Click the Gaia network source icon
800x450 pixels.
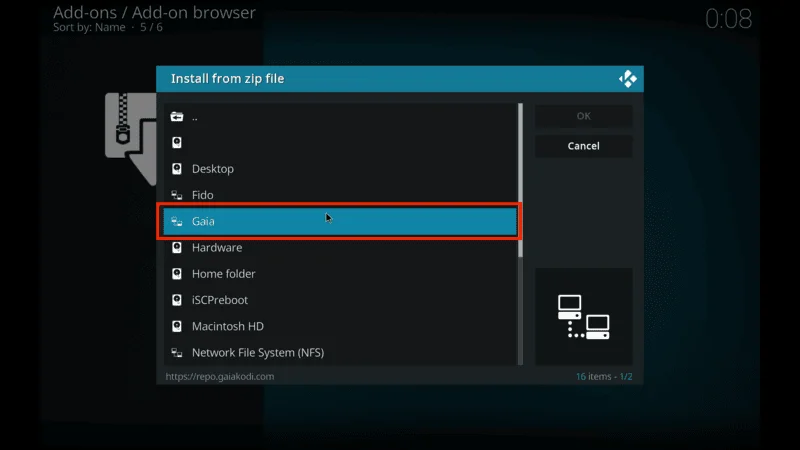click(x=177, y=221)
